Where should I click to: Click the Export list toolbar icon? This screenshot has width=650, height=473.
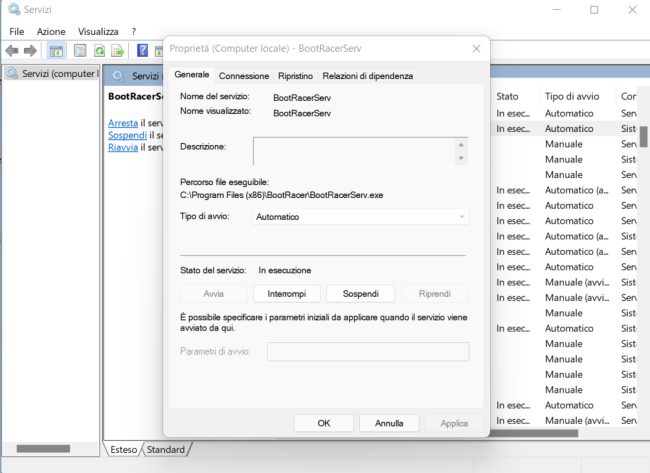[118, 51]
